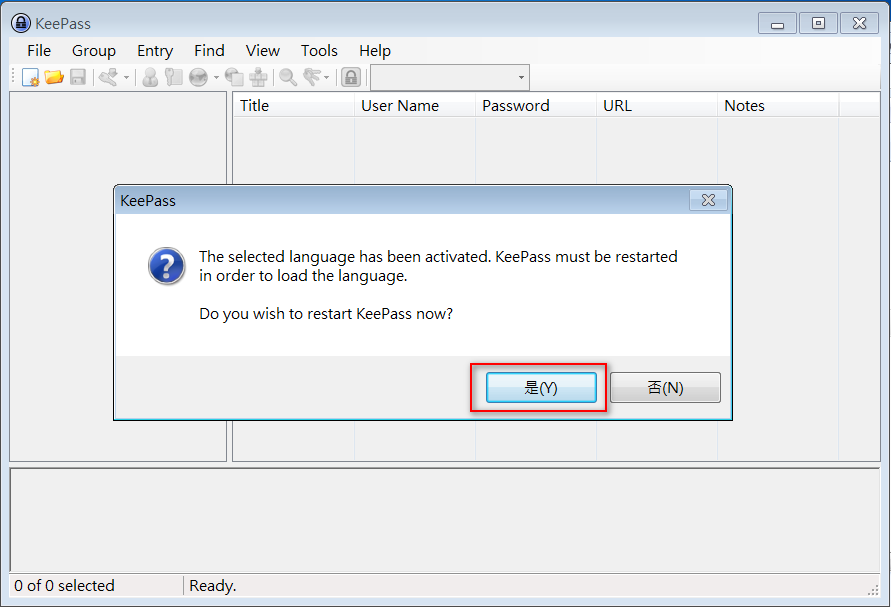Click the Show Entries keys icon
This screenshot has width=891, height=607.
click(313, 77)
